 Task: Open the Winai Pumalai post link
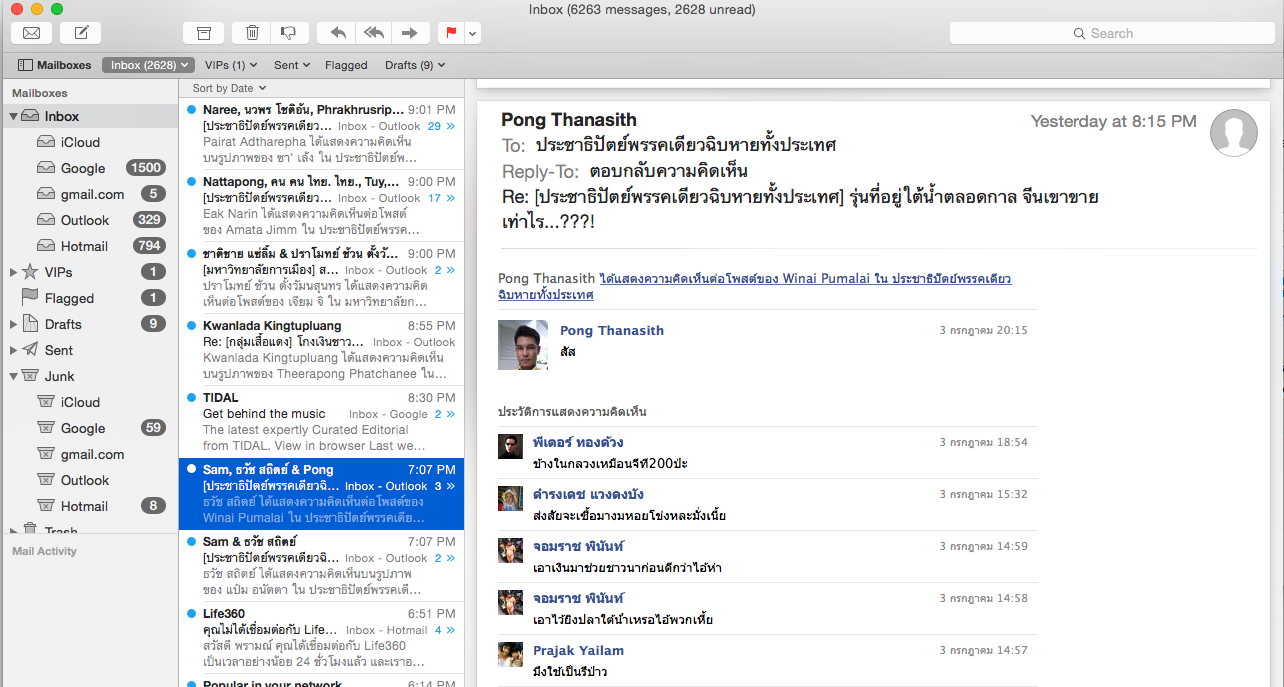(755, 286)
